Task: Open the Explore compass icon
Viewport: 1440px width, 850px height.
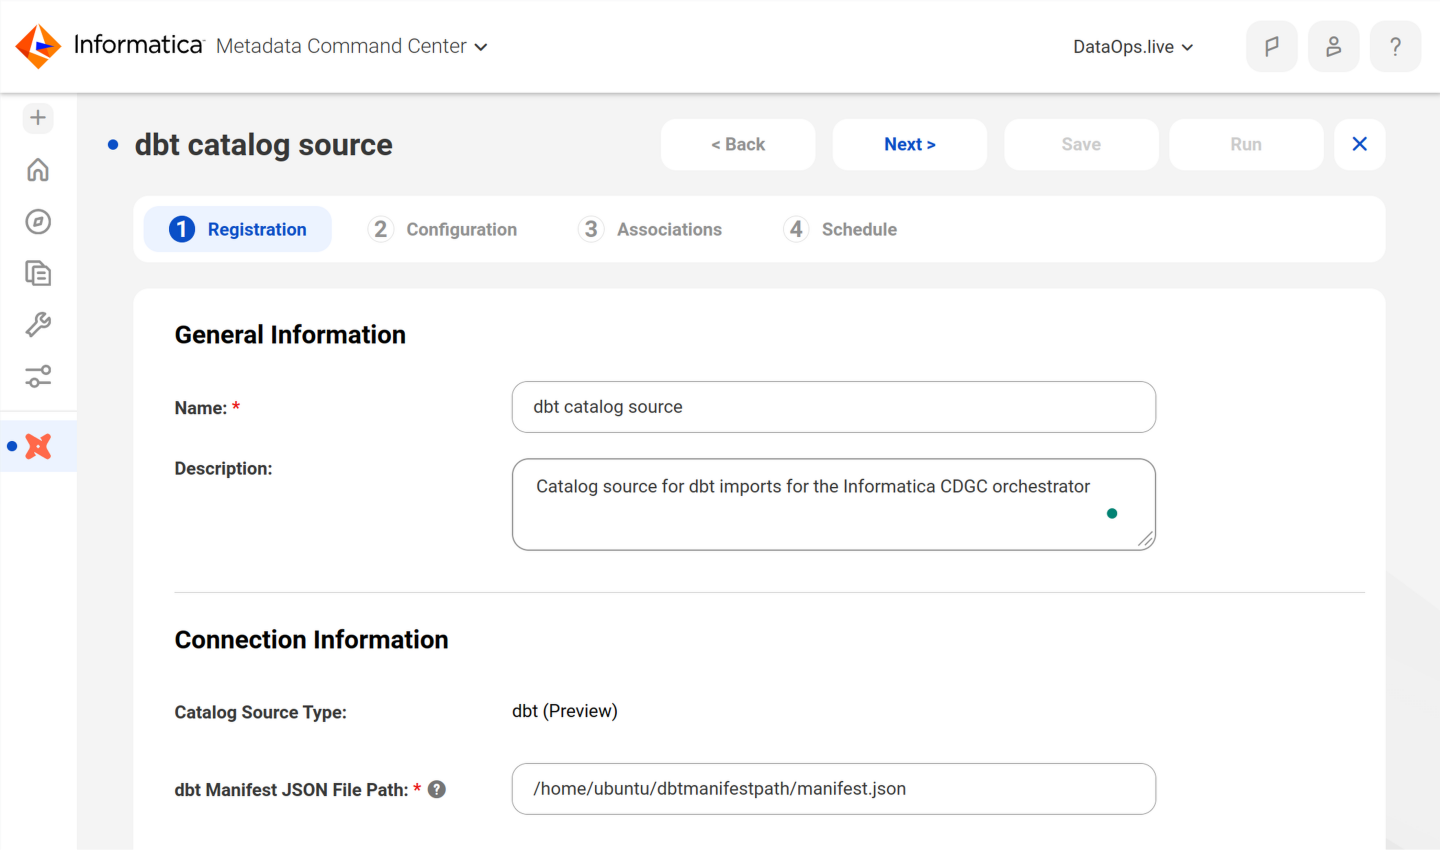Action: (x=38, y=222)
